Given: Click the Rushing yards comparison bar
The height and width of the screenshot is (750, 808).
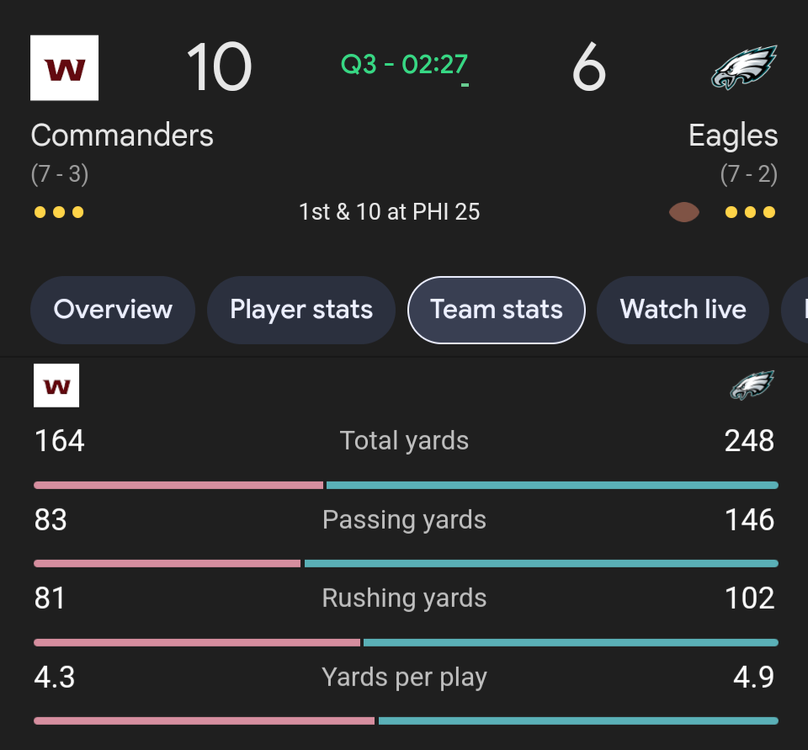Looking at the screenshot, I should pos(405,642).
